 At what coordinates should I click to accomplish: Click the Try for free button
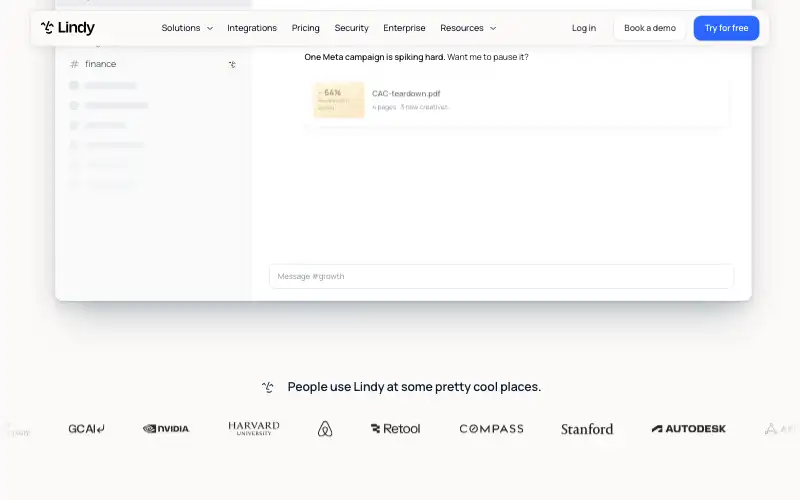tap(726, 28)
